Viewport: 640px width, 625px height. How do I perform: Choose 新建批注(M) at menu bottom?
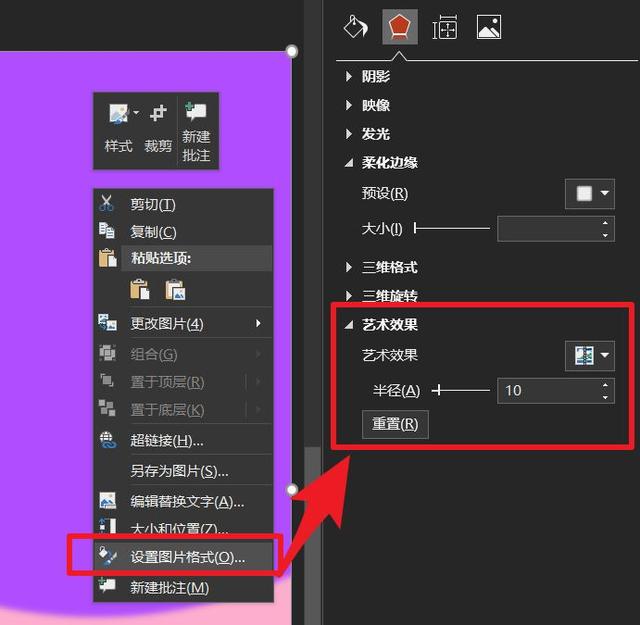[183, 587]
